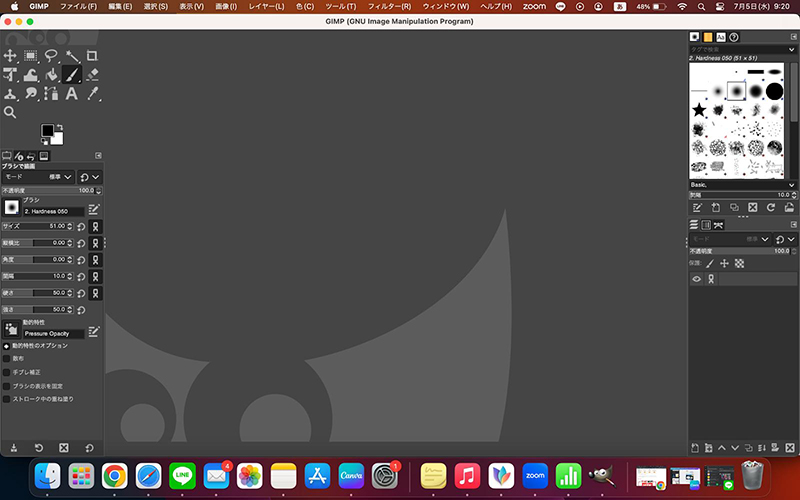
Task: Open the background color swatch
Action: [x=58, y=139]
